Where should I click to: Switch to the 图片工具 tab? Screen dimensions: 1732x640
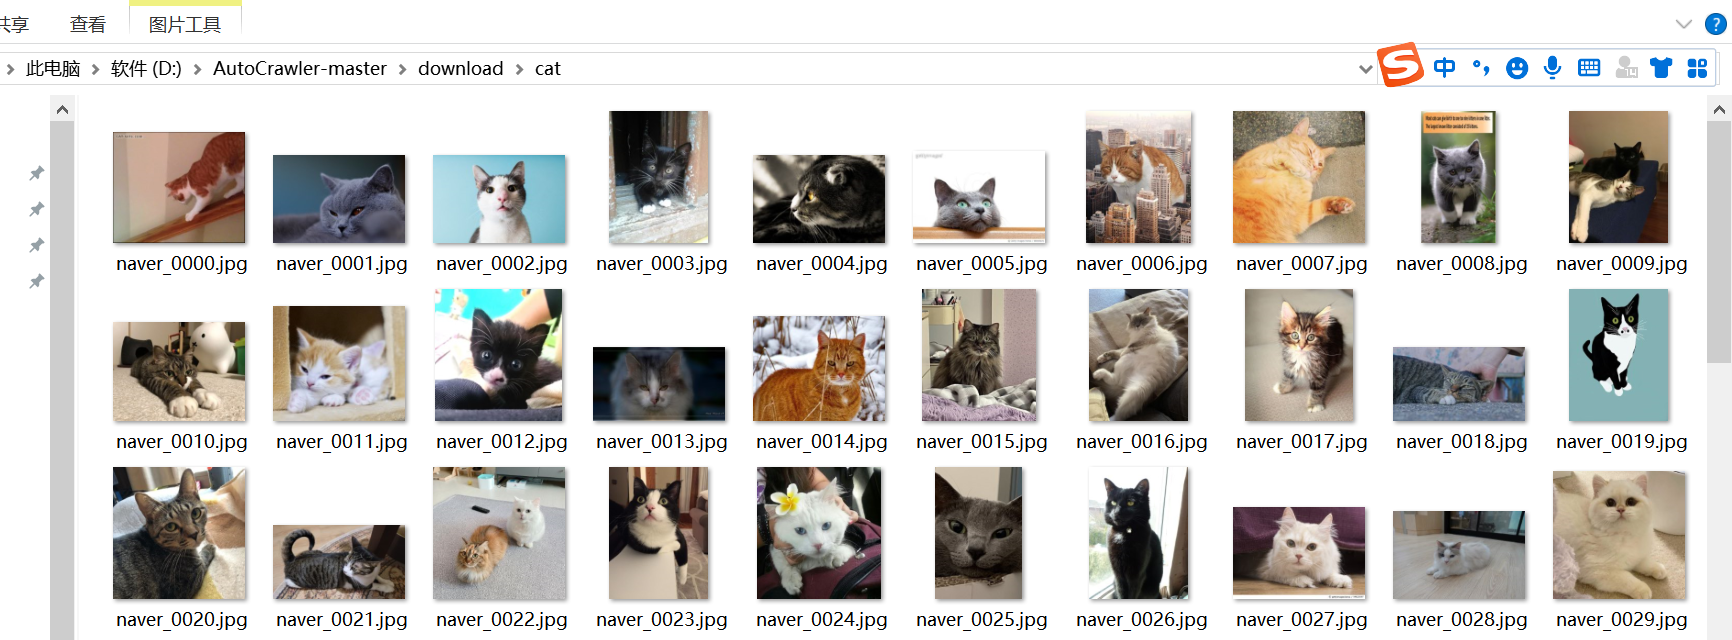pyautogui.click(x=185, y=24)
